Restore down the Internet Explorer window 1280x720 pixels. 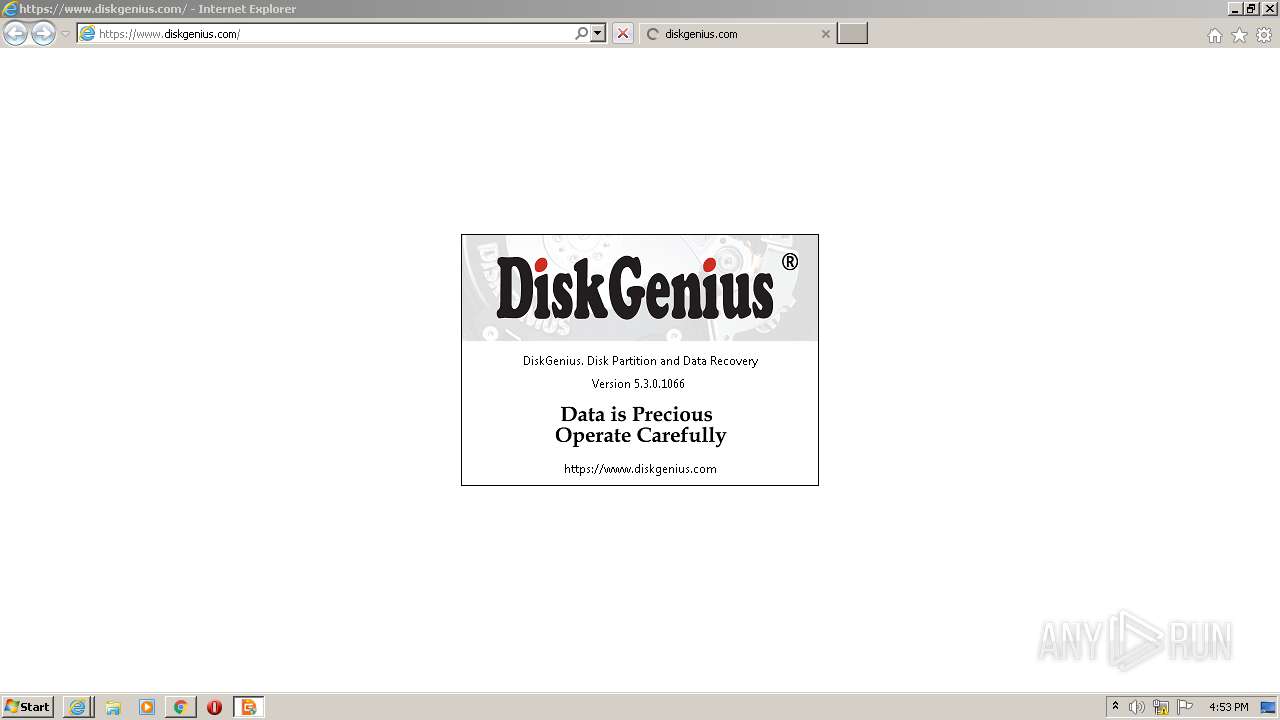point(1251,8)
